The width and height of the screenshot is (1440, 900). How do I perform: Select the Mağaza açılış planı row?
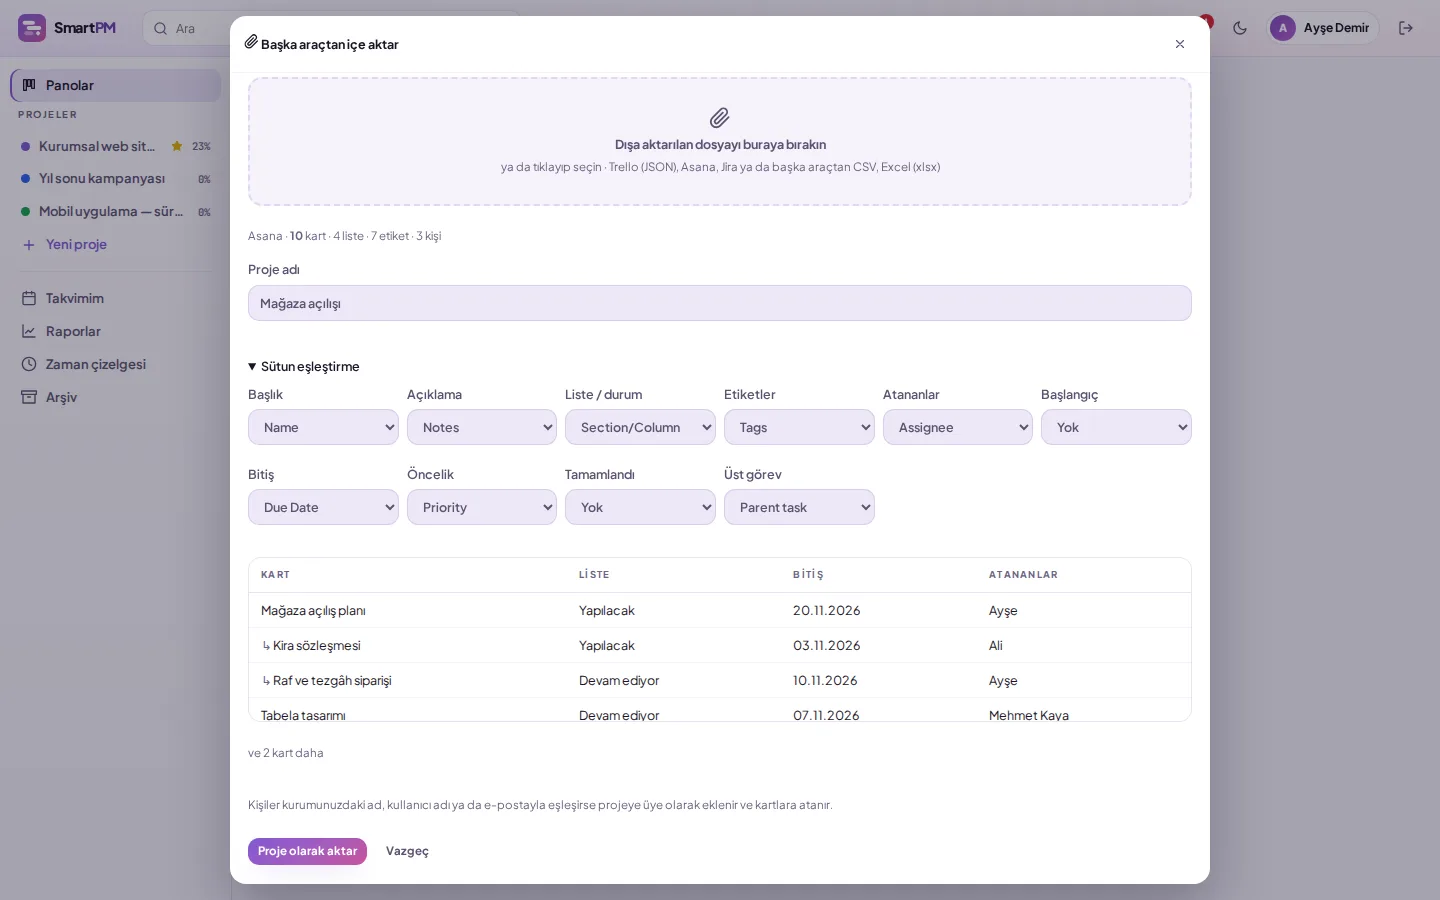720,610
